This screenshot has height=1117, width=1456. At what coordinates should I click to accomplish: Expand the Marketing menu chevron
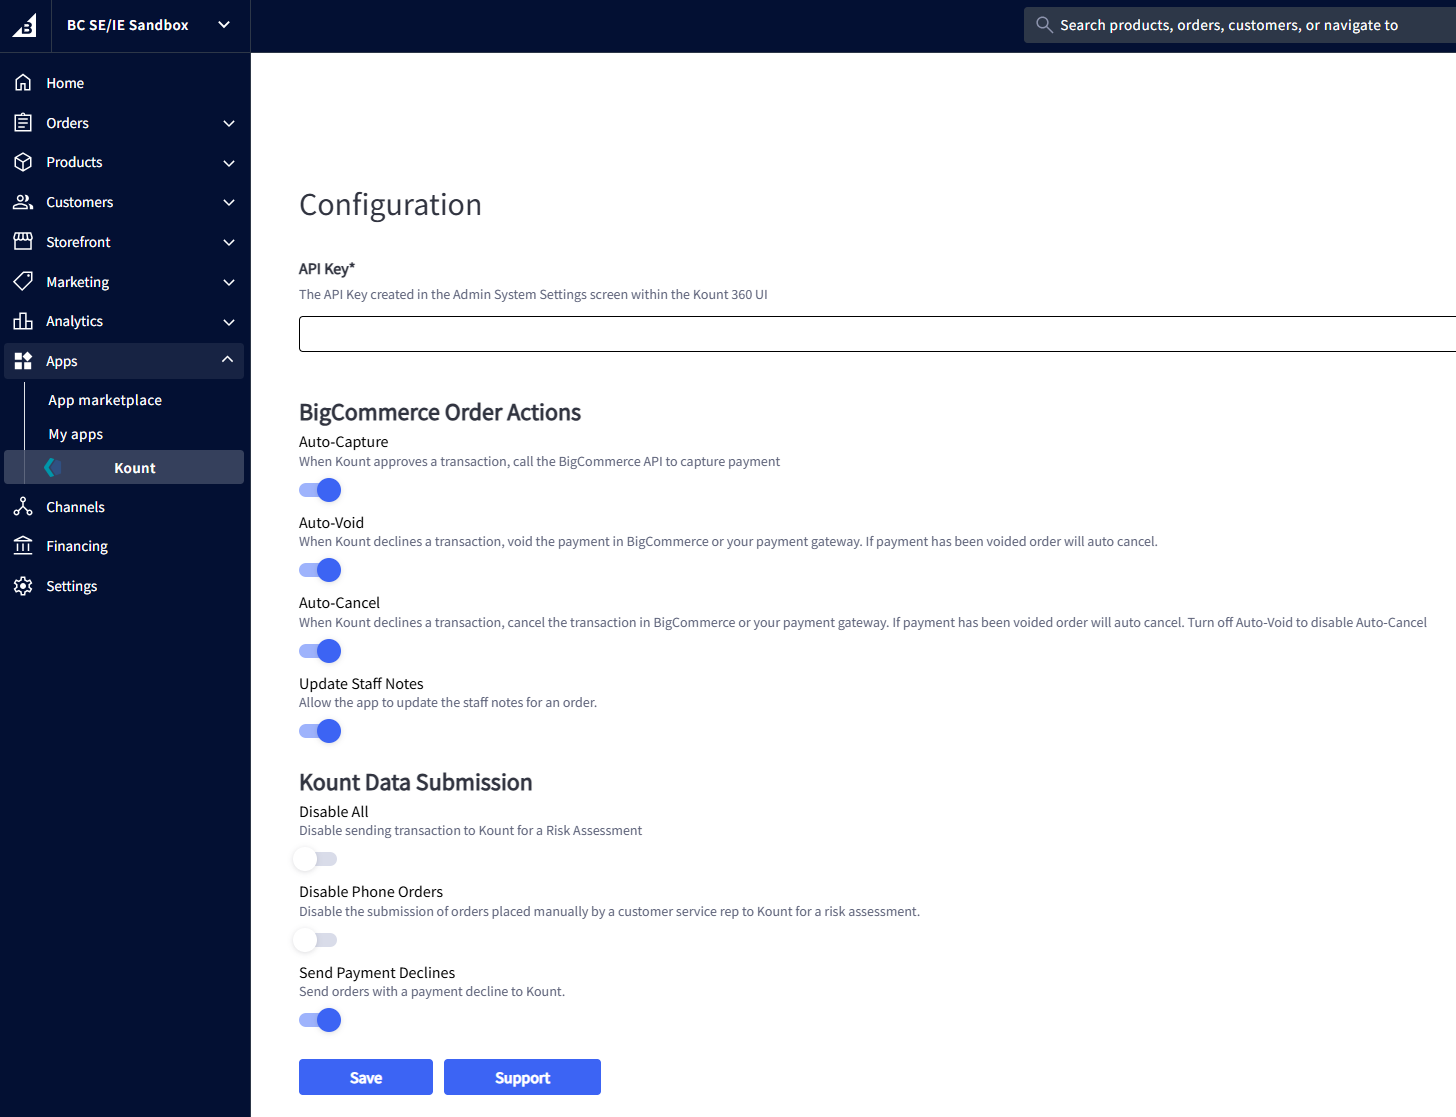point(229,282)
